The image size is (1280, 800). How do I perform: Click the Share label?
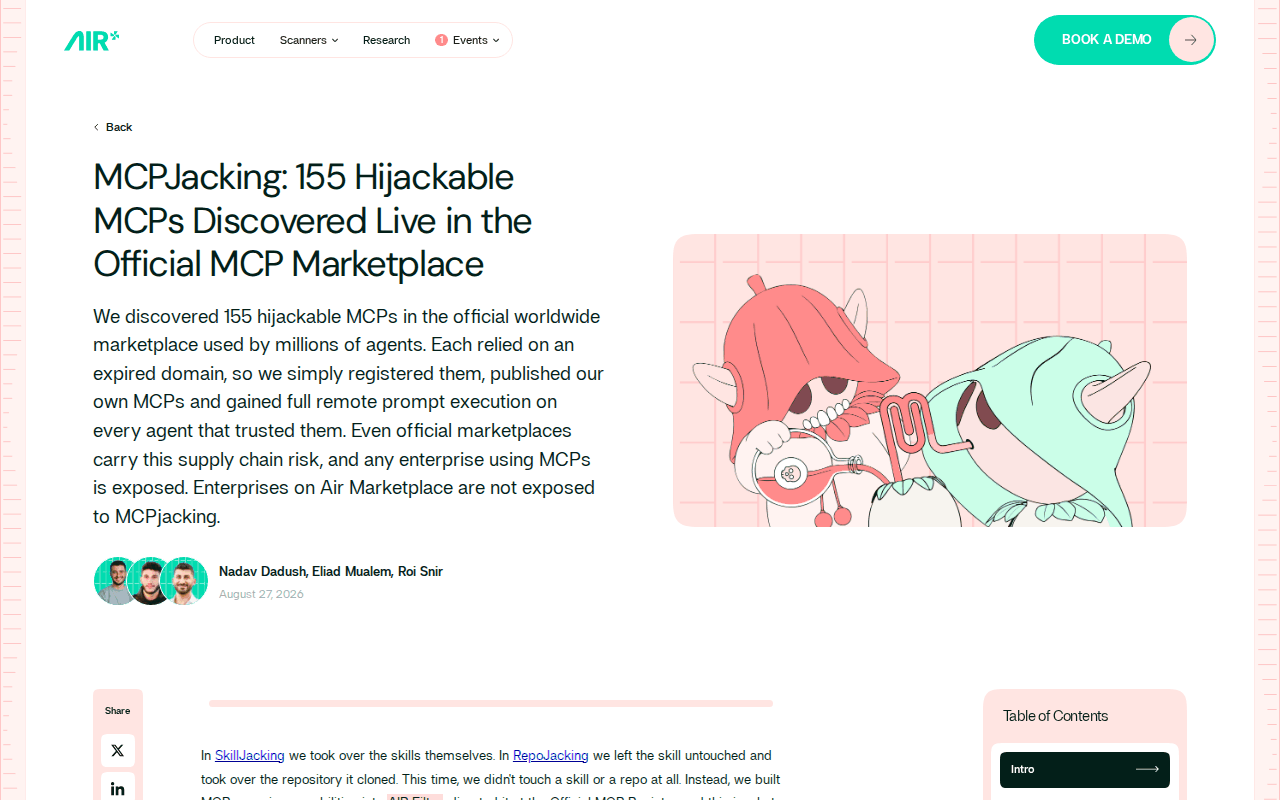117,711
